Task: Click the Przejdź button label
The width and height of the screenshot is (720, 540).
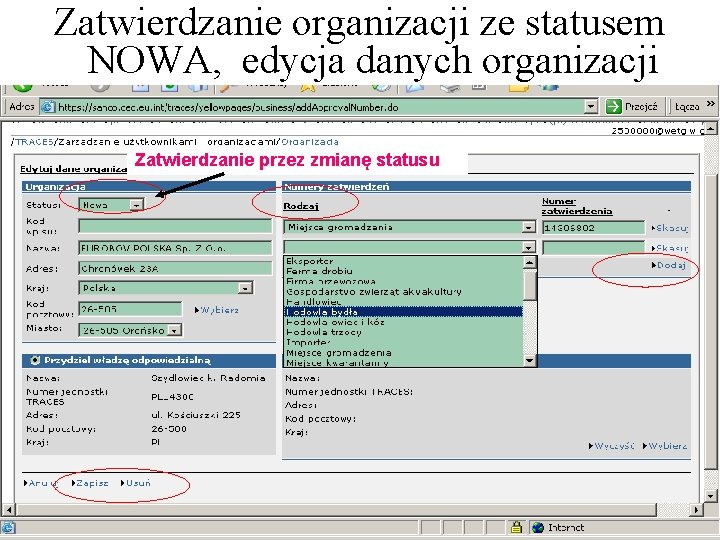Action: pyautogui.click(x=641, y=107)
